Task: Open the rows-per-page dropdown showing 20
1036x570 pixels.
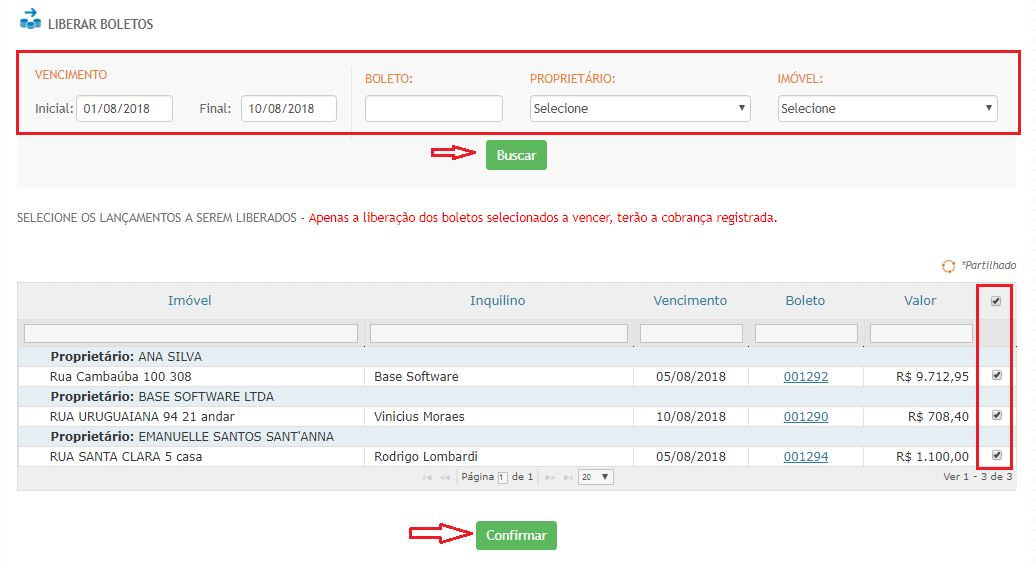Action: (x=596, y=478)
